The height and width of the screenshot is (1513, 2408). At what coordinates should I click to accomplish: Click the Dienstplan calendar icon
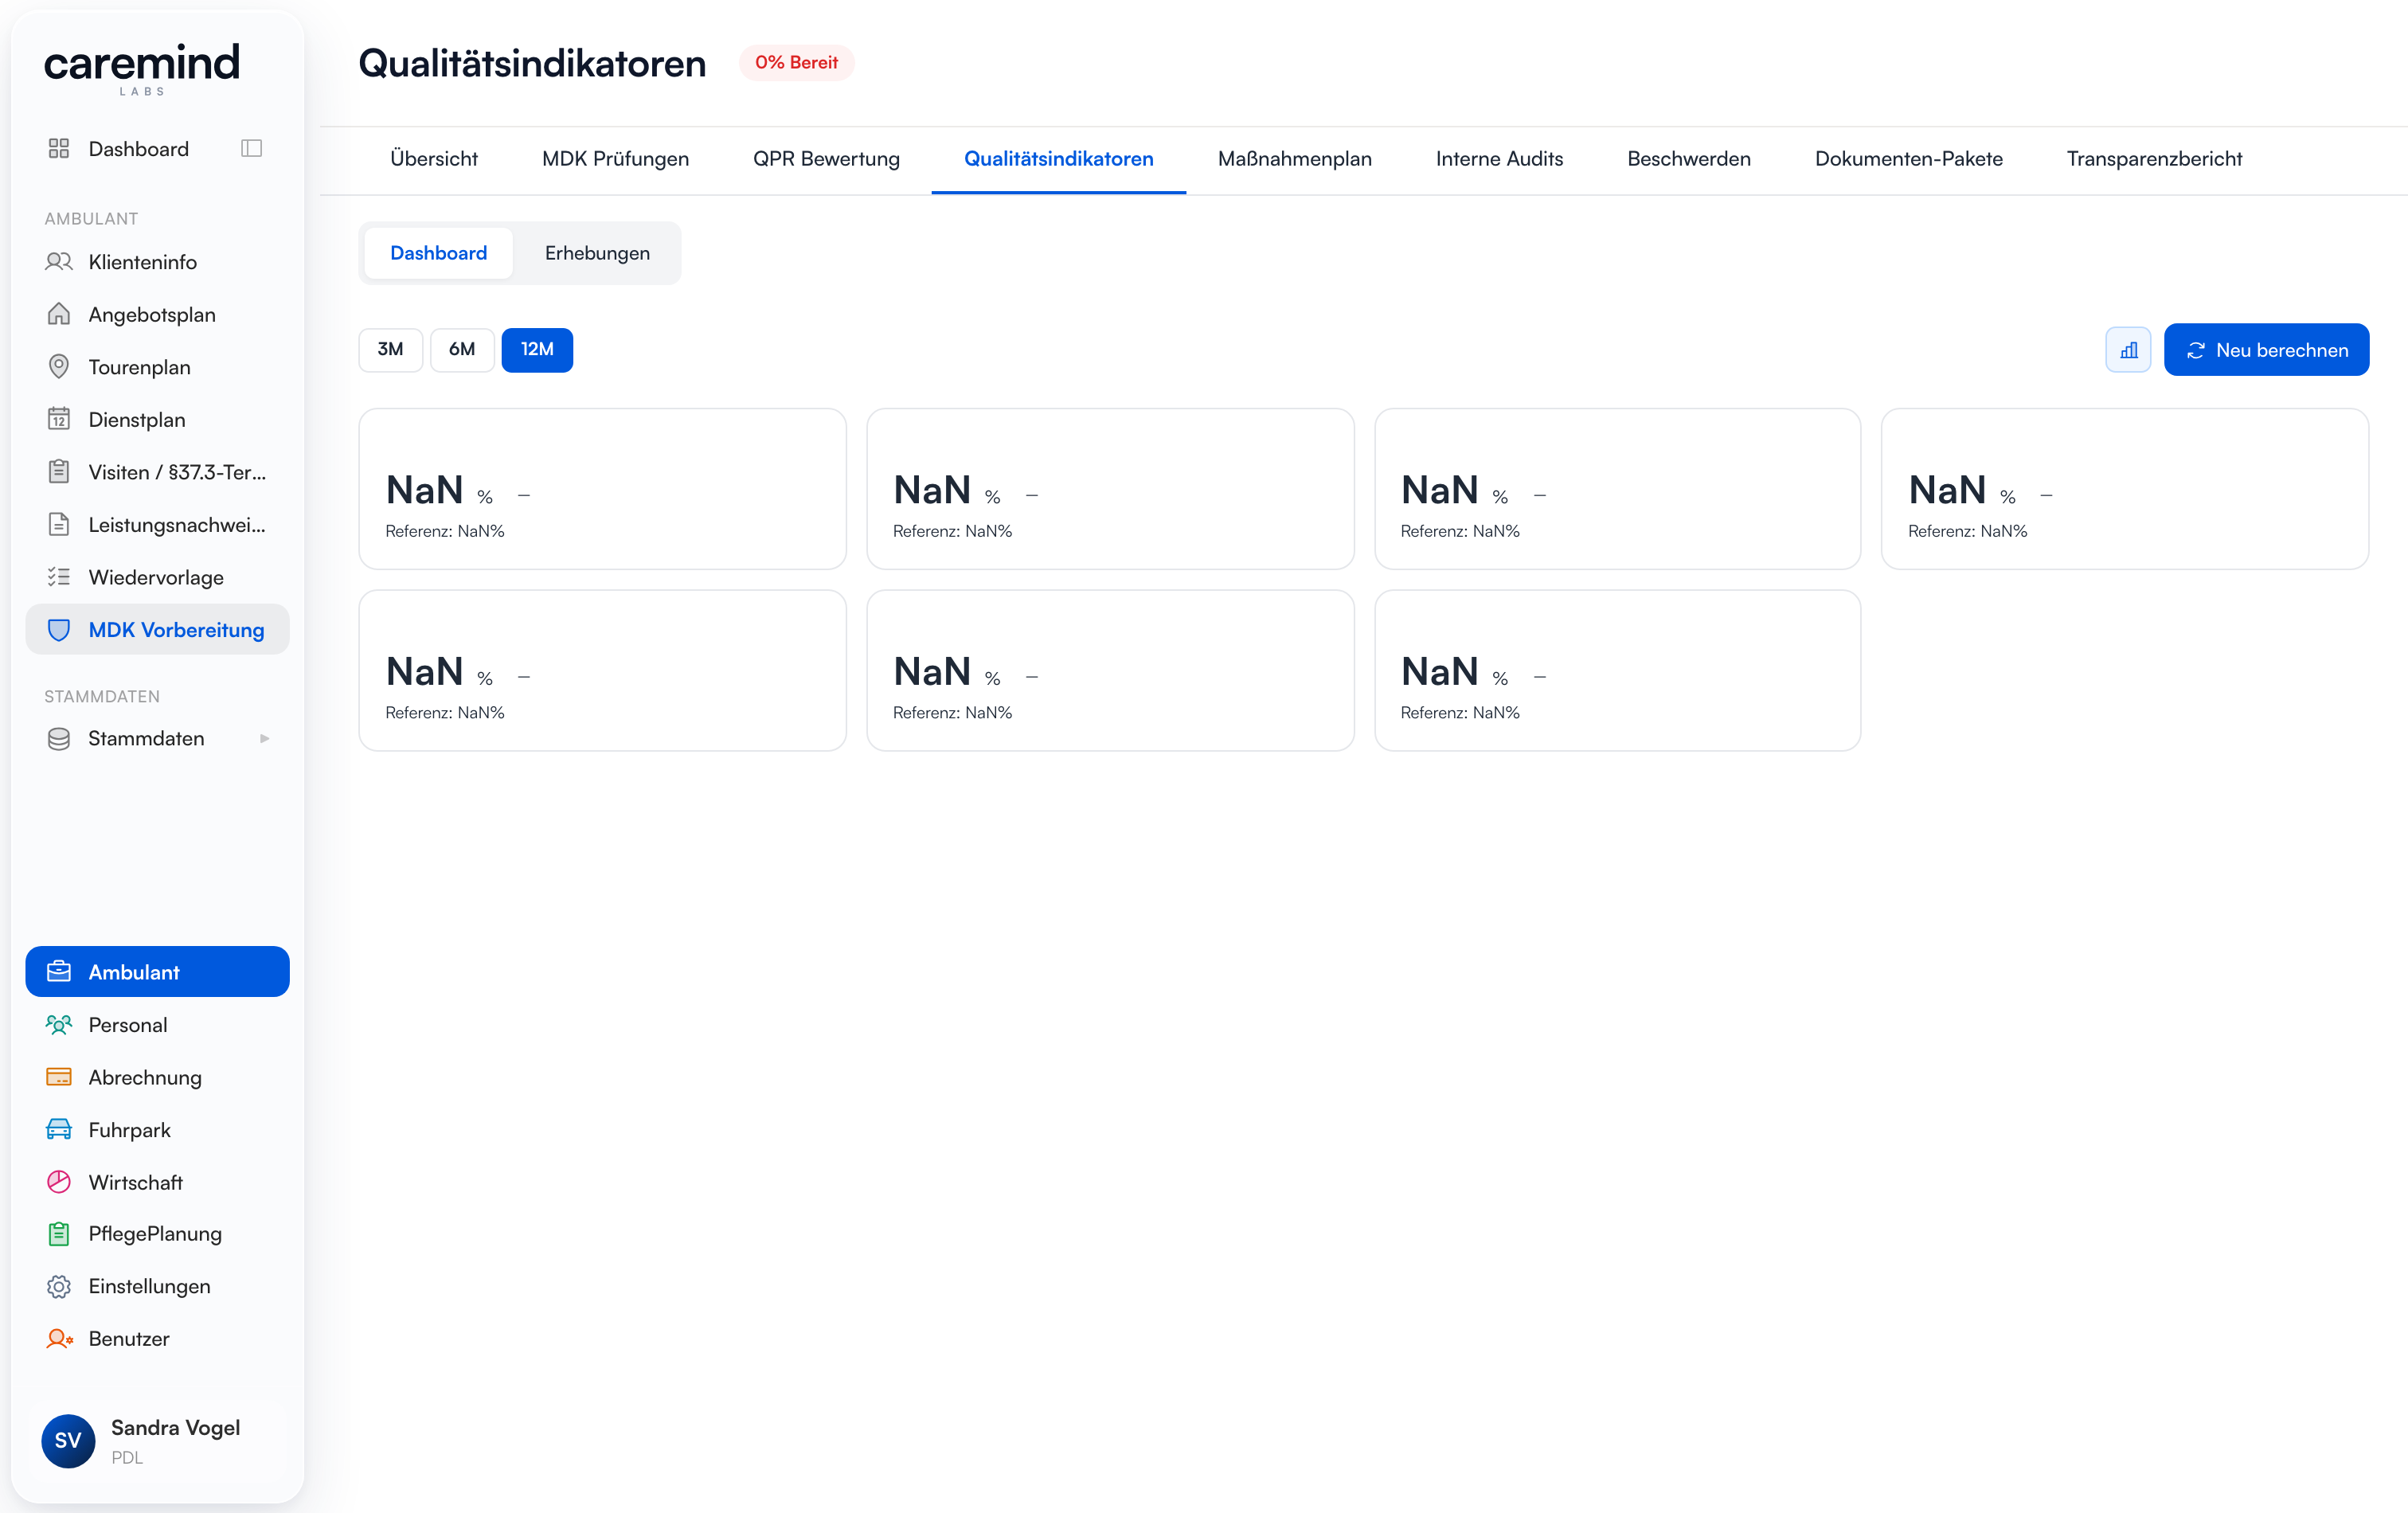(59, 419)
